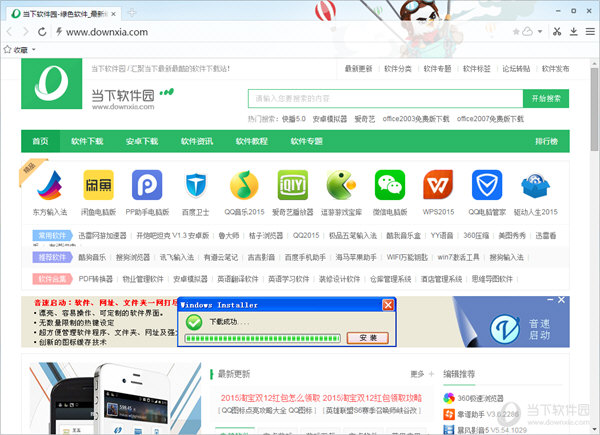Screen dimensions: 600x435
Task: Open the 软件资讯 navigation tab
Action: coord(197,141)
